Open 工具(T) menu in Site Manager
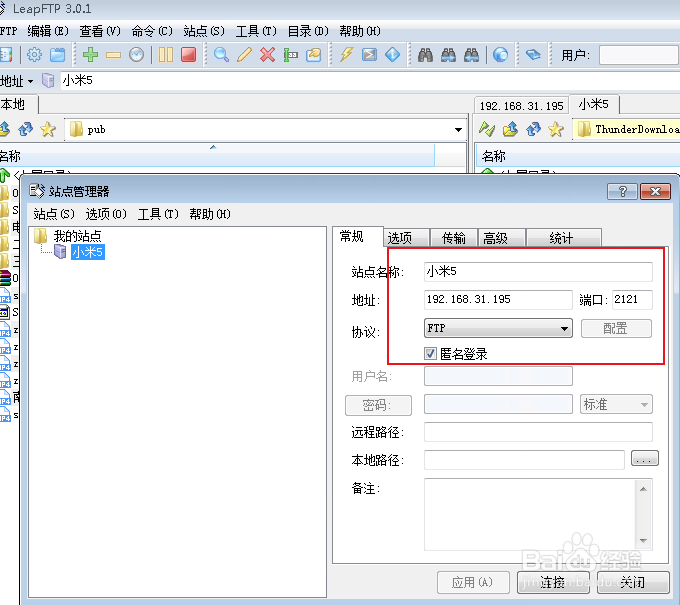 (x=158, y=214)
